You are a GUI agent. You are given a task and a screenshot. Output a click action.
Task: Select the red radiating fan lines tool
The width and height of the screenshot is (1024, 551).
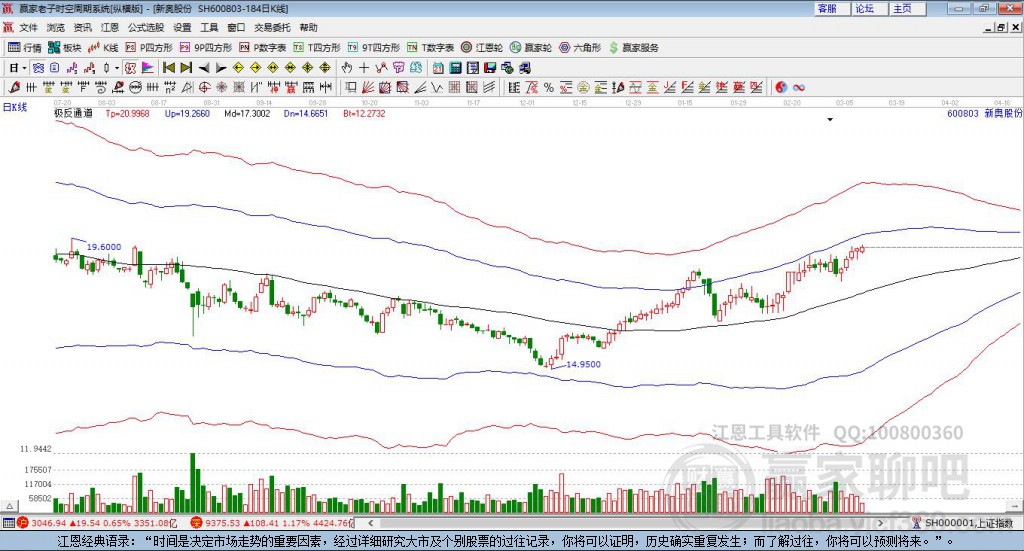368,87
